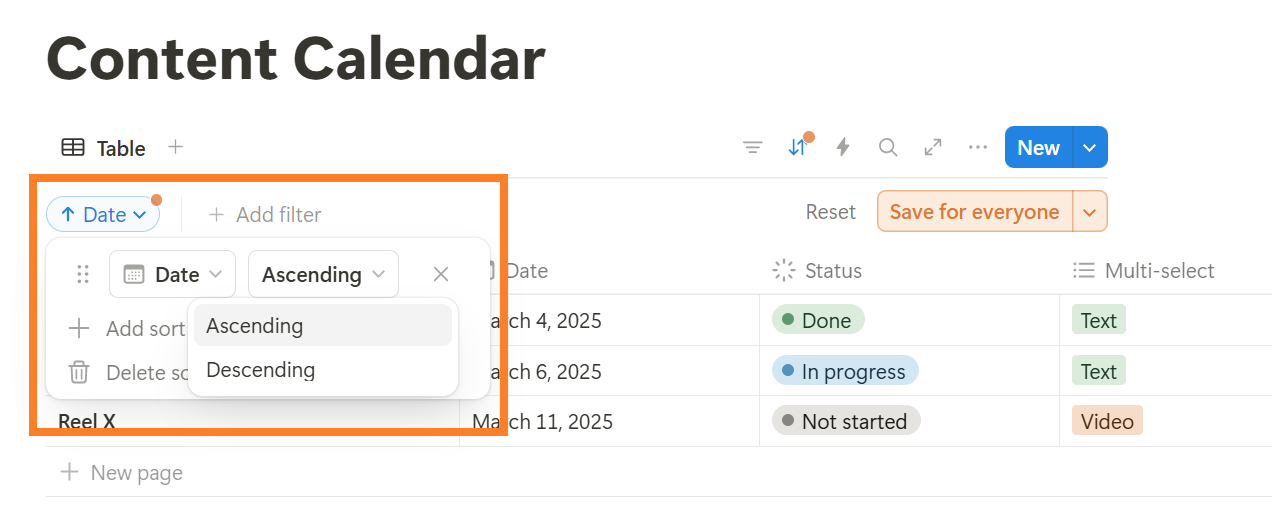The width and height of the screenshot is (1272, 519).
Task: Switch to the Table view tab
Action: pyautogui.click(x=104, y=148)
